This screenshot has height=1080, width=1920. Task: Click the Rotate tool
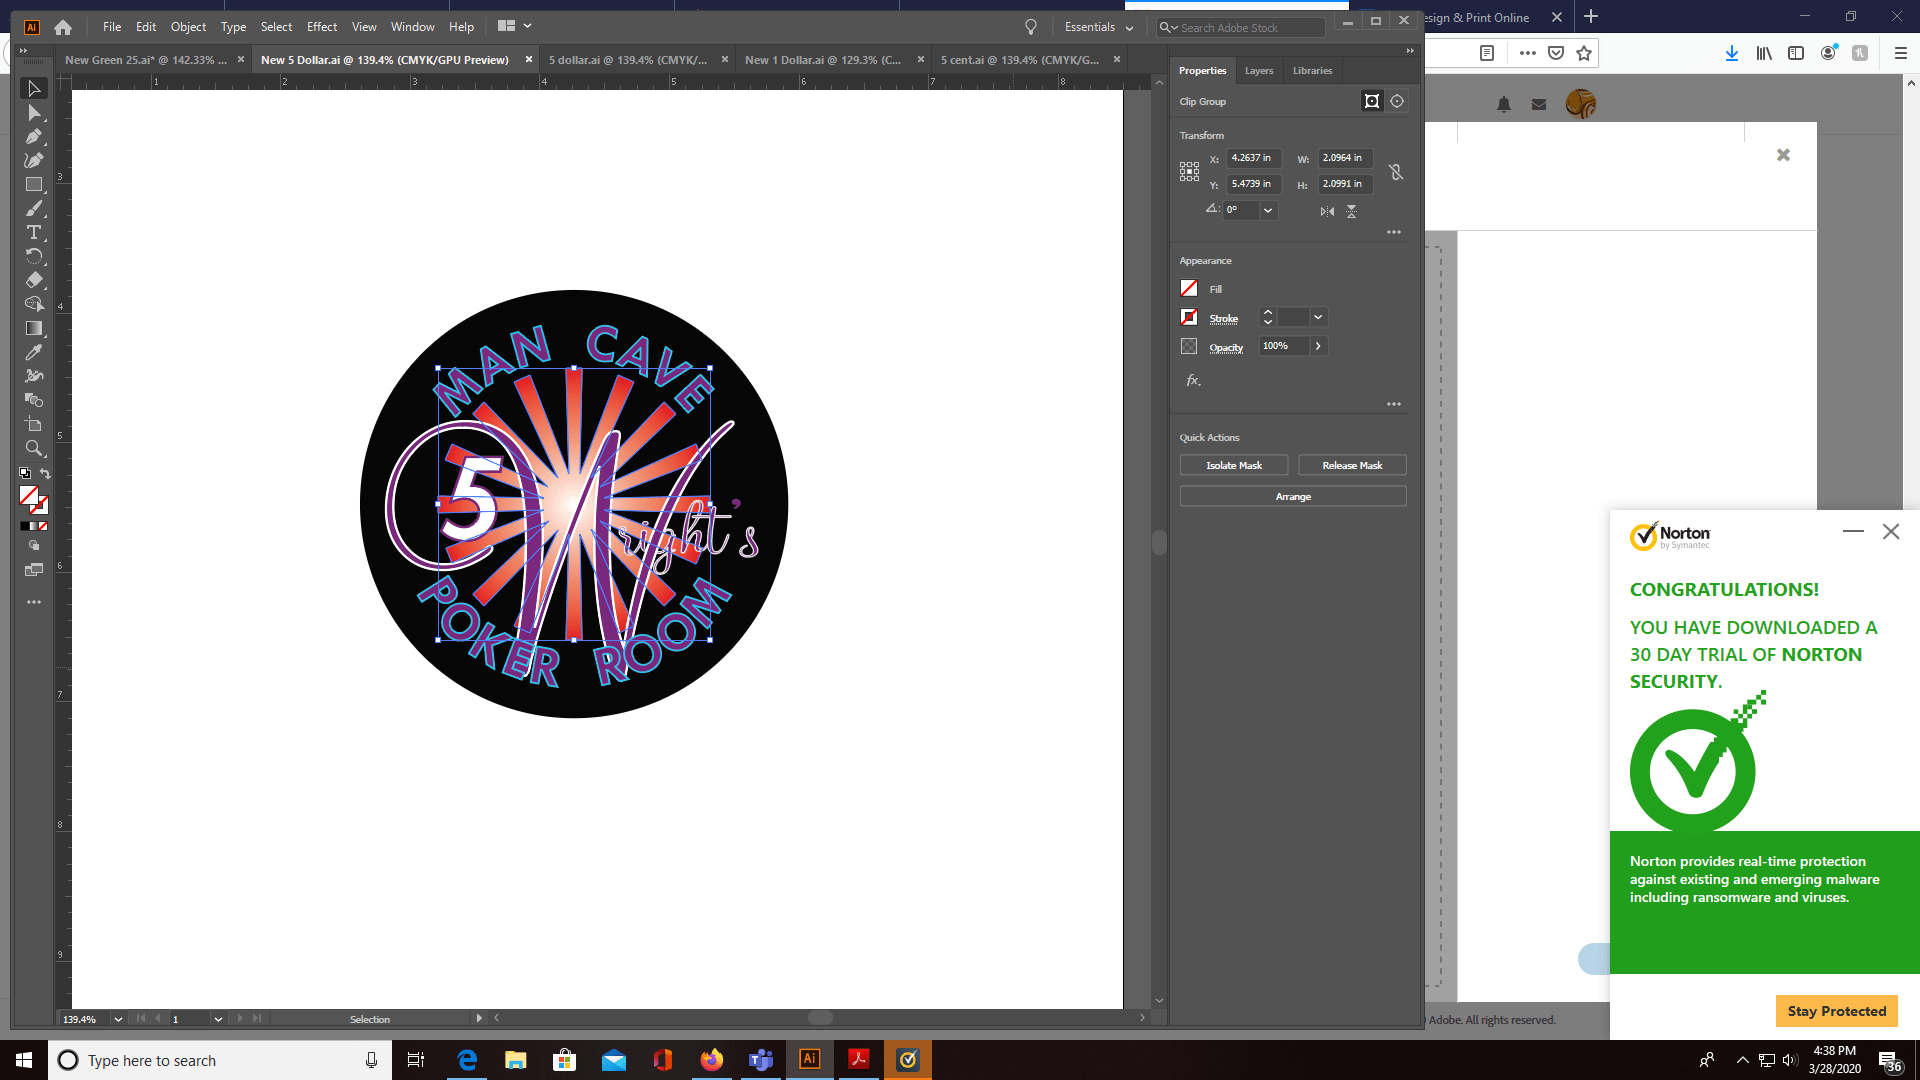(x=33, y=256)
